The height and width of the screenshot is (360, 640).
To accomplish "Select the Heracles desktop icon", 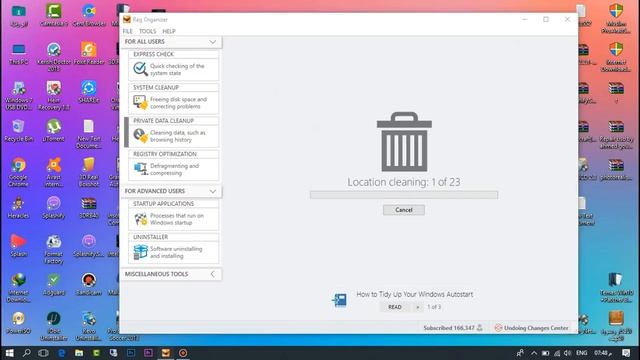I will 18,207.
